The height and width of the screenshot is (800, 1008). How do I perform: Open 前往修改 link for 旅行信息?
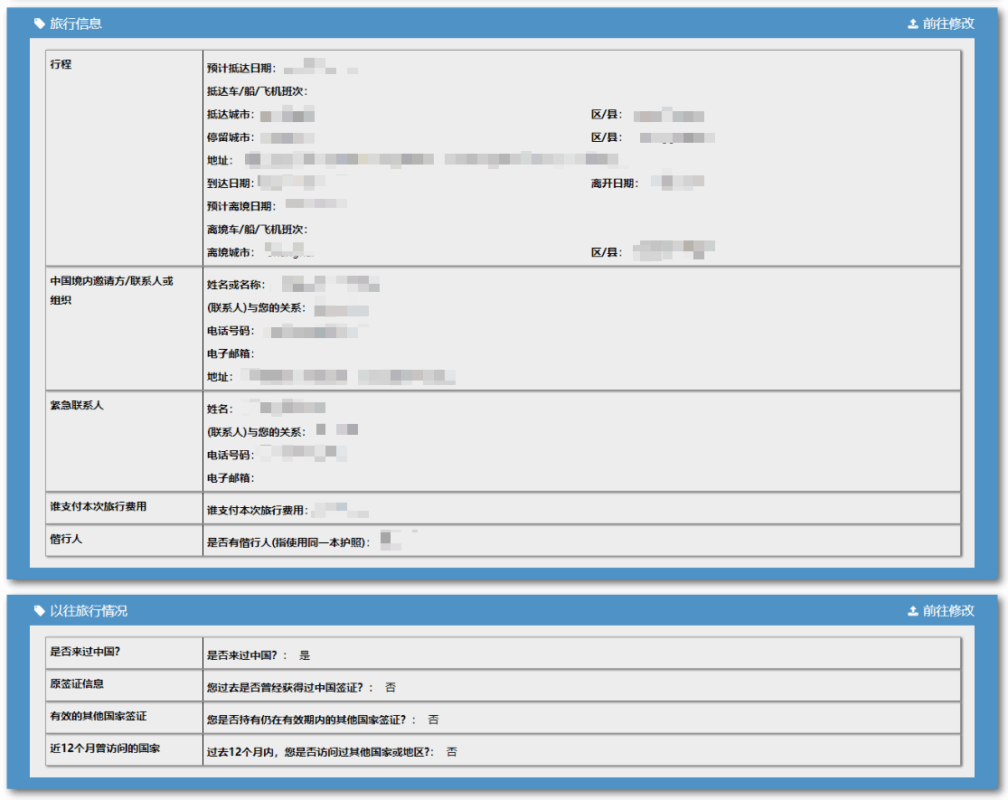(x=948, y=23)
